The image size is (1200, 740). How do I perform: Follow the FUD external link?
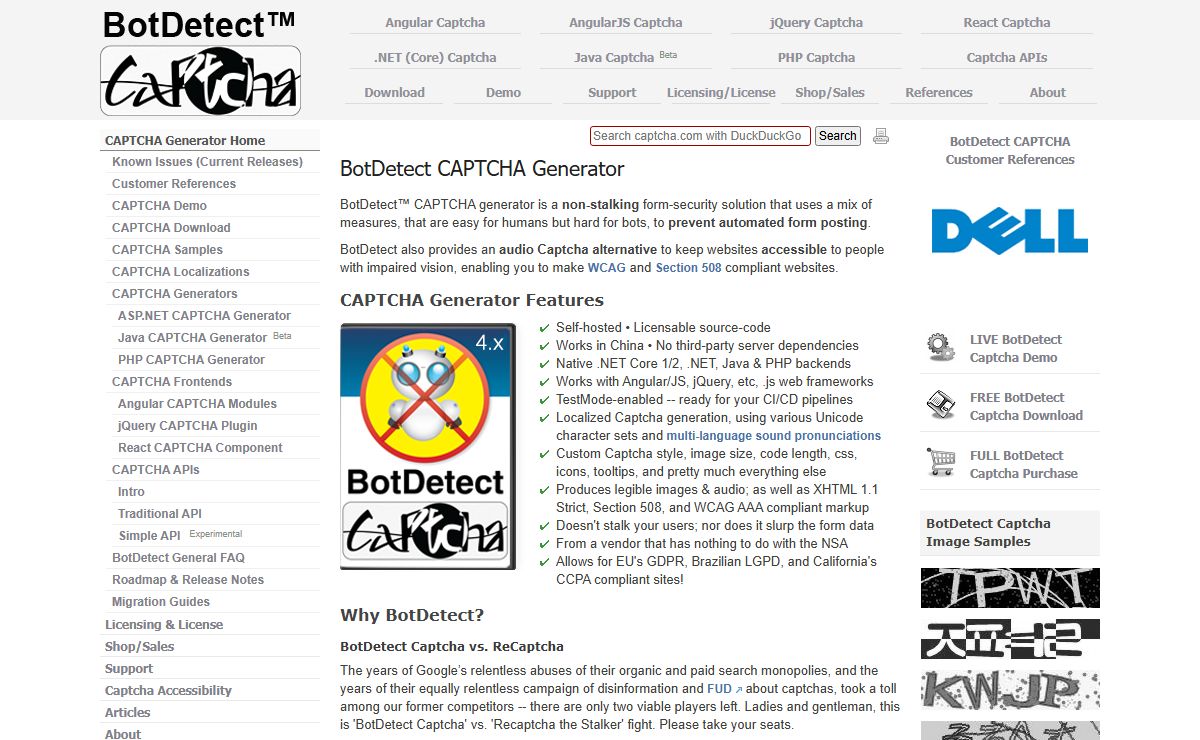pyautogui.click(x=725, y=689)
